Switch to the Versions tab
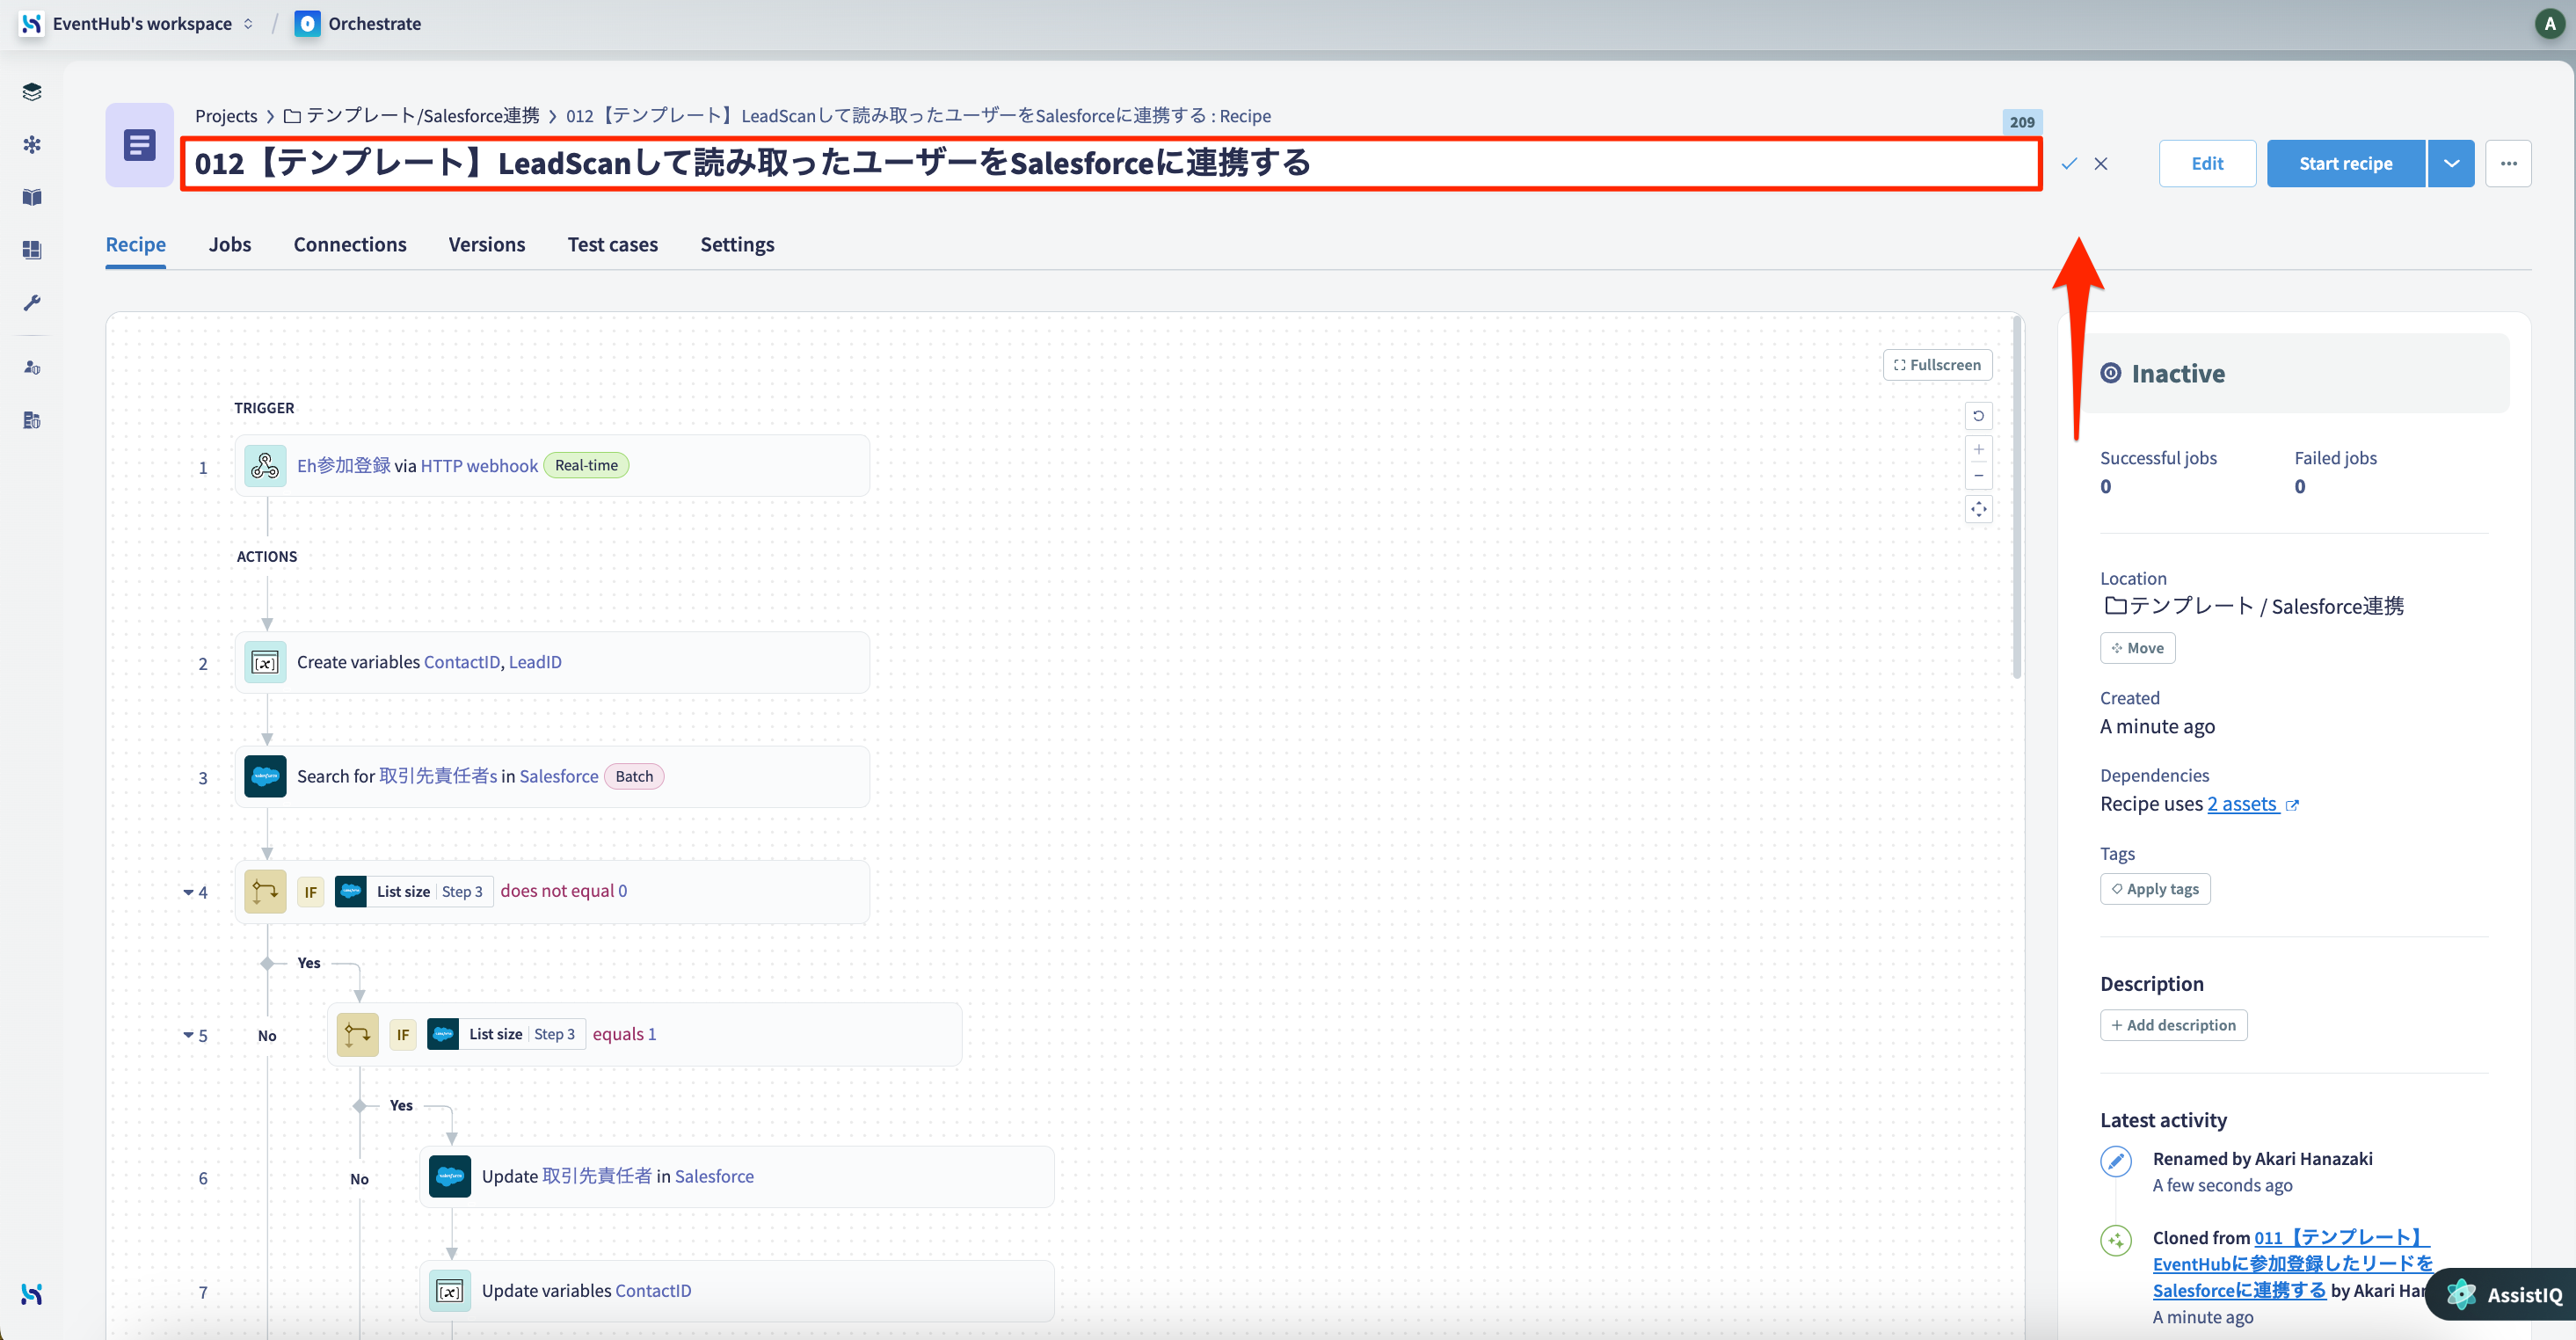The width and height of the screenshot is (2576, 1340). click(x=487, y=244)
